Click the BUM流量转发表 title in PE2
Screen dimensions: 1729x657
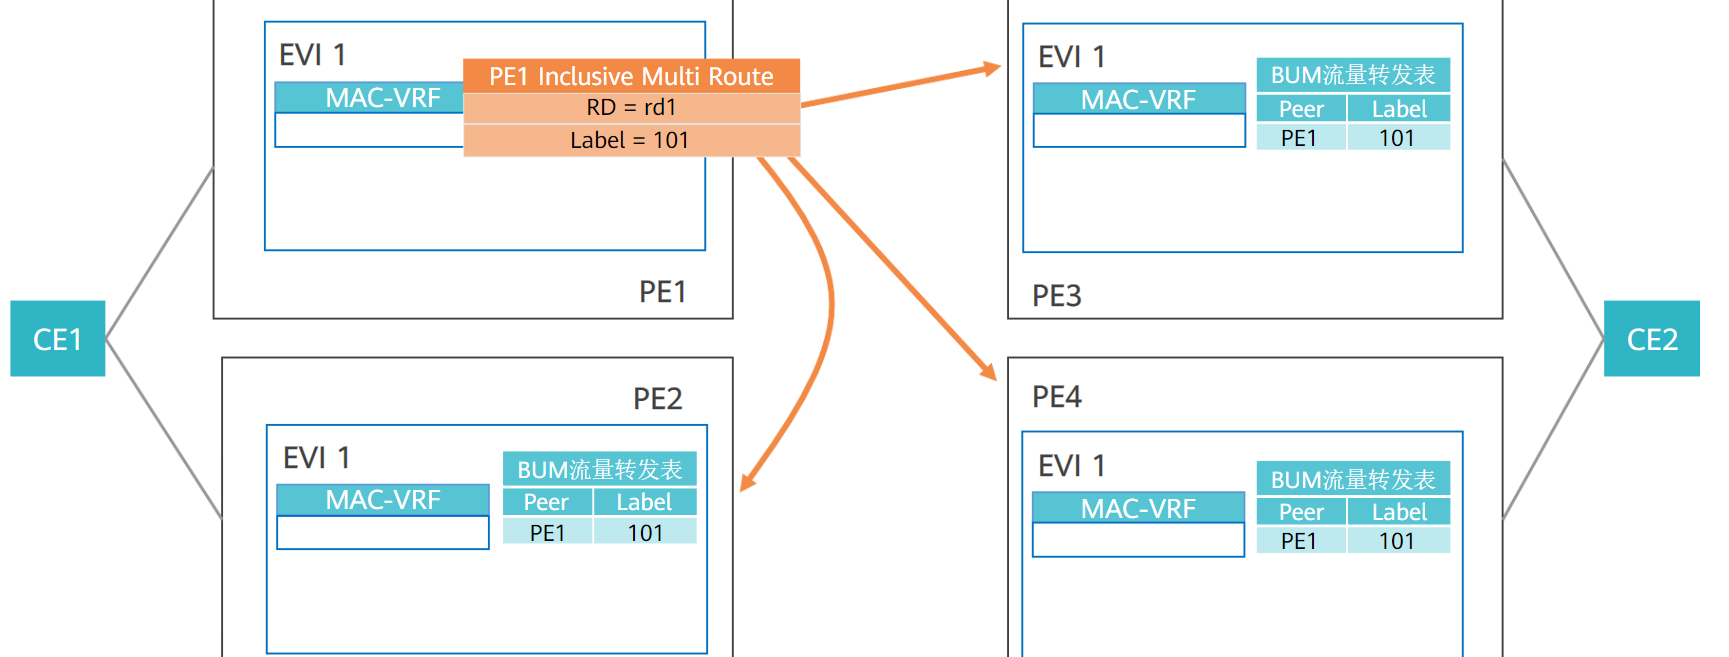[599, 470]
